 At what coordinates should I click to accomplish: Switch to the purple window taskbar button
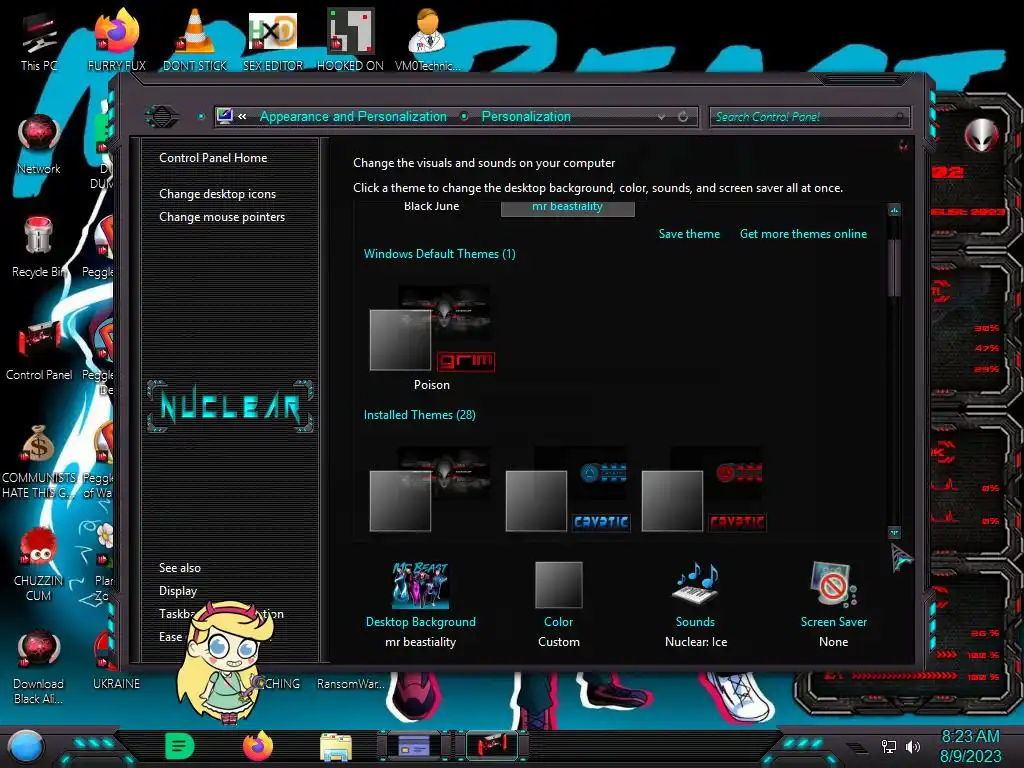[414, 746]
